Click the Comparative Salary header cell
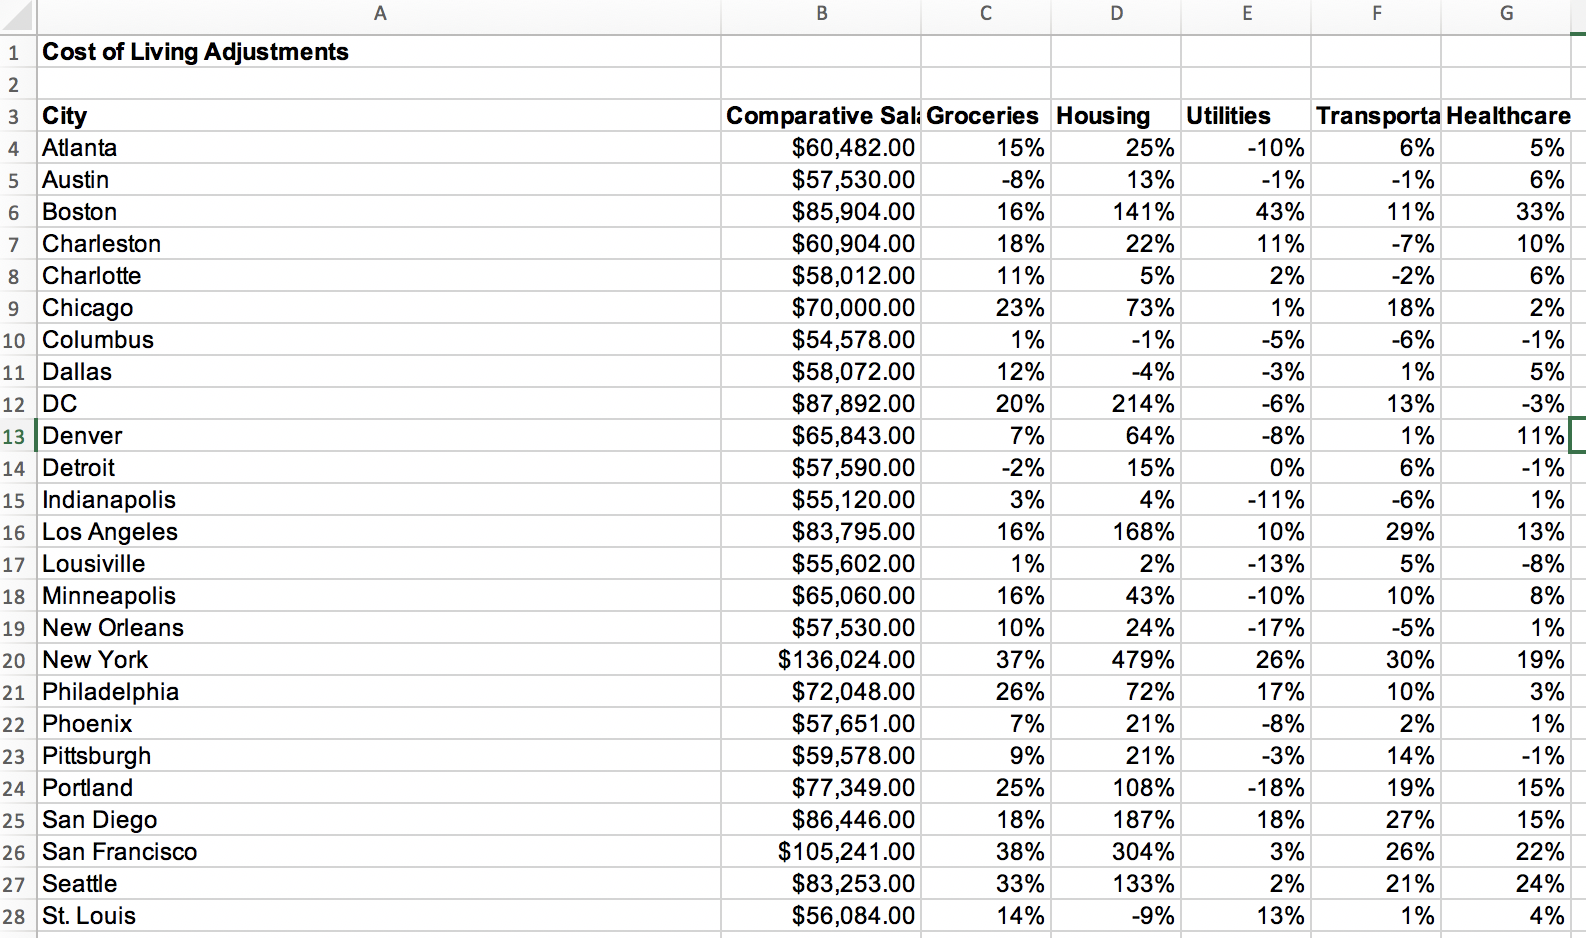Screen dimensions: 1586x938 tap(821, 116)
